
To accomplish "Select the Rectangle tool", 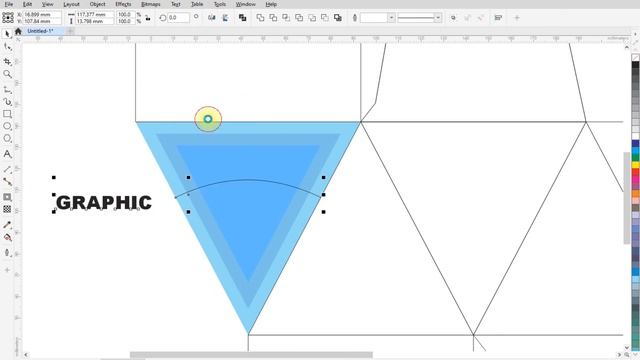I will point(7,114).
